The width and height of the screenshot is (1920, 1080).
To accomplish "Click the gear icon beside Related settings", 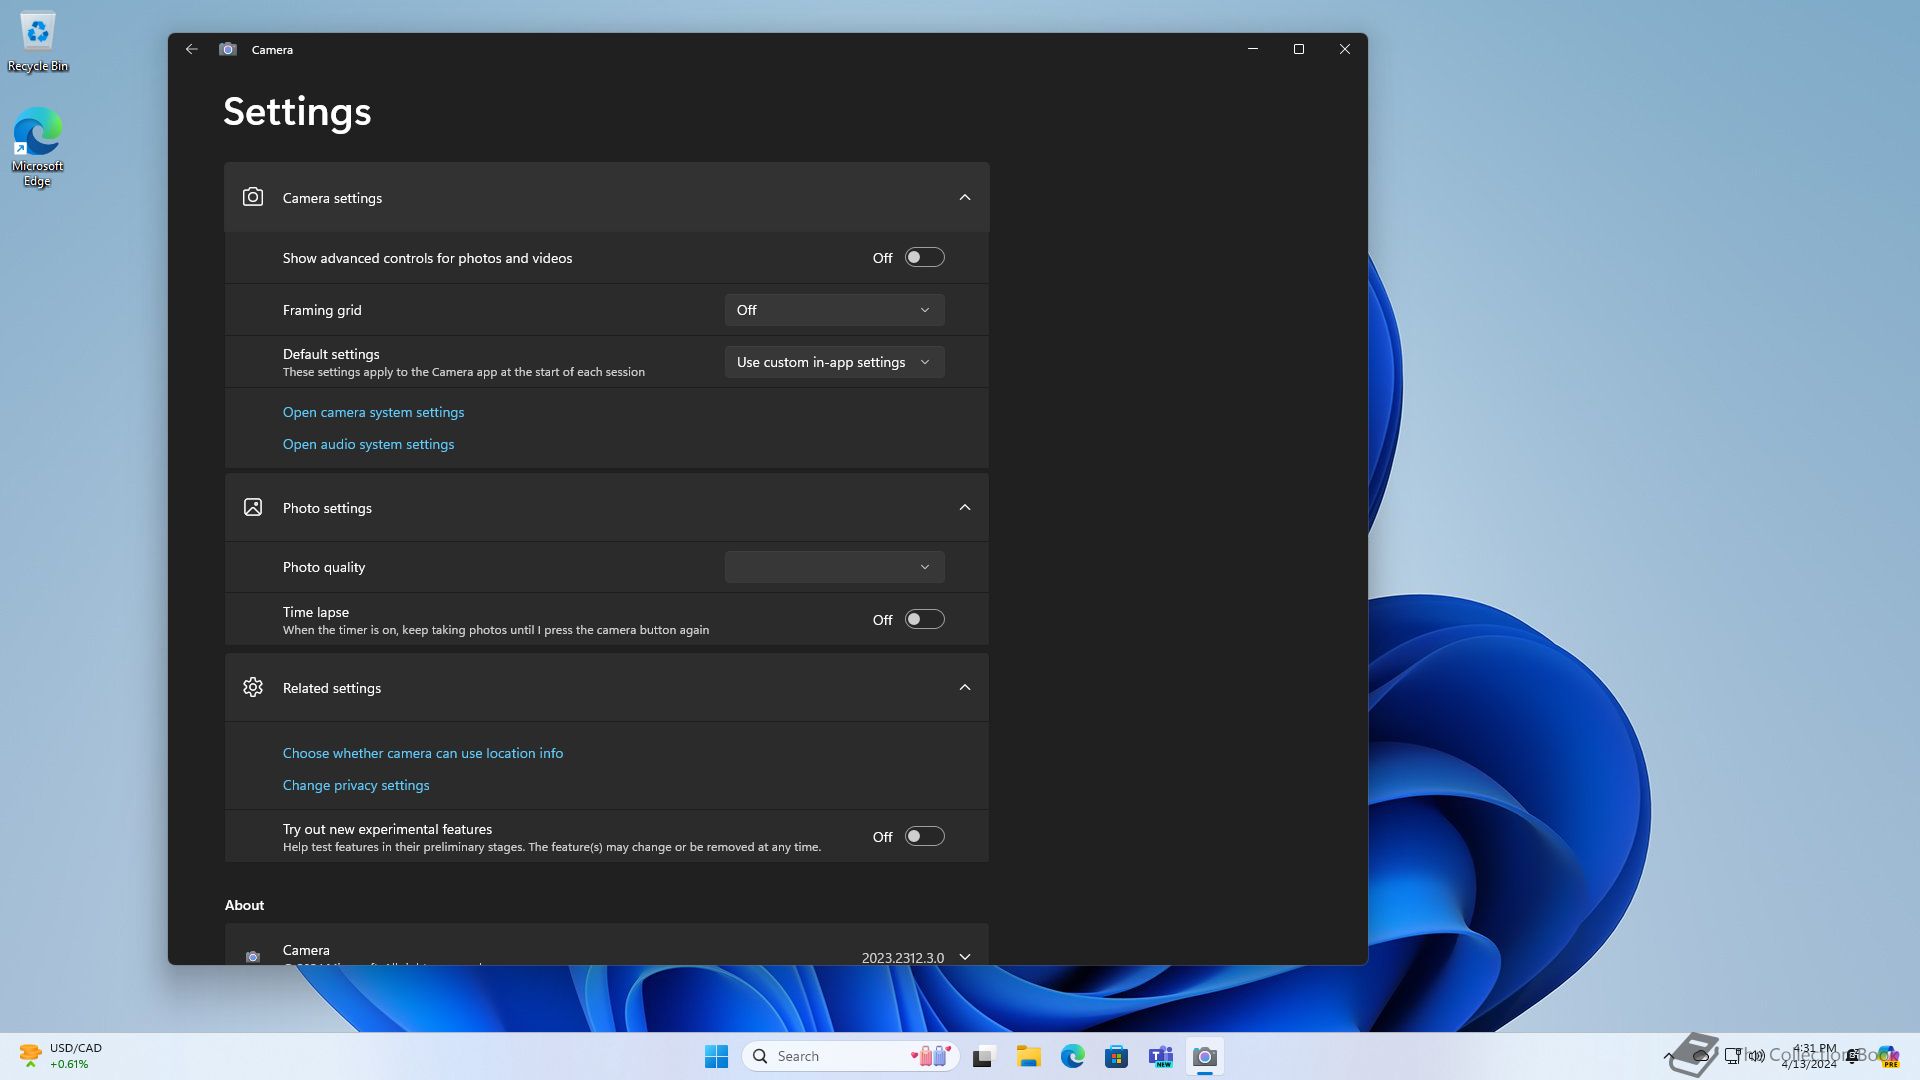I will (253, 687).
